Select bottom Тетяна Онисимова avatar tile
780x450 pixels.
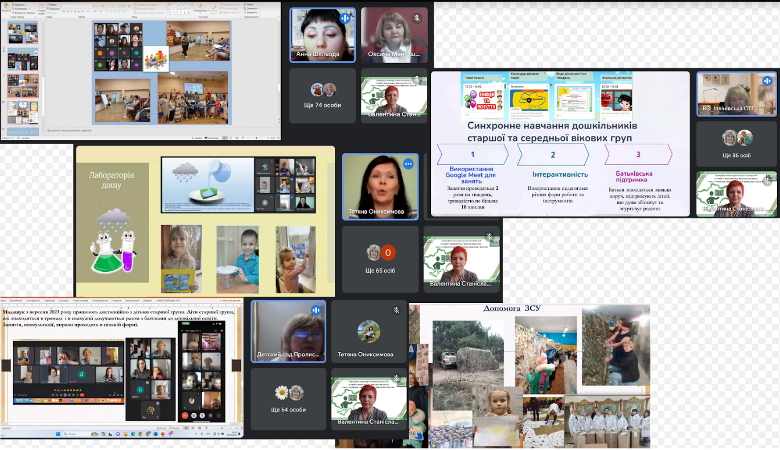(369, 332)
